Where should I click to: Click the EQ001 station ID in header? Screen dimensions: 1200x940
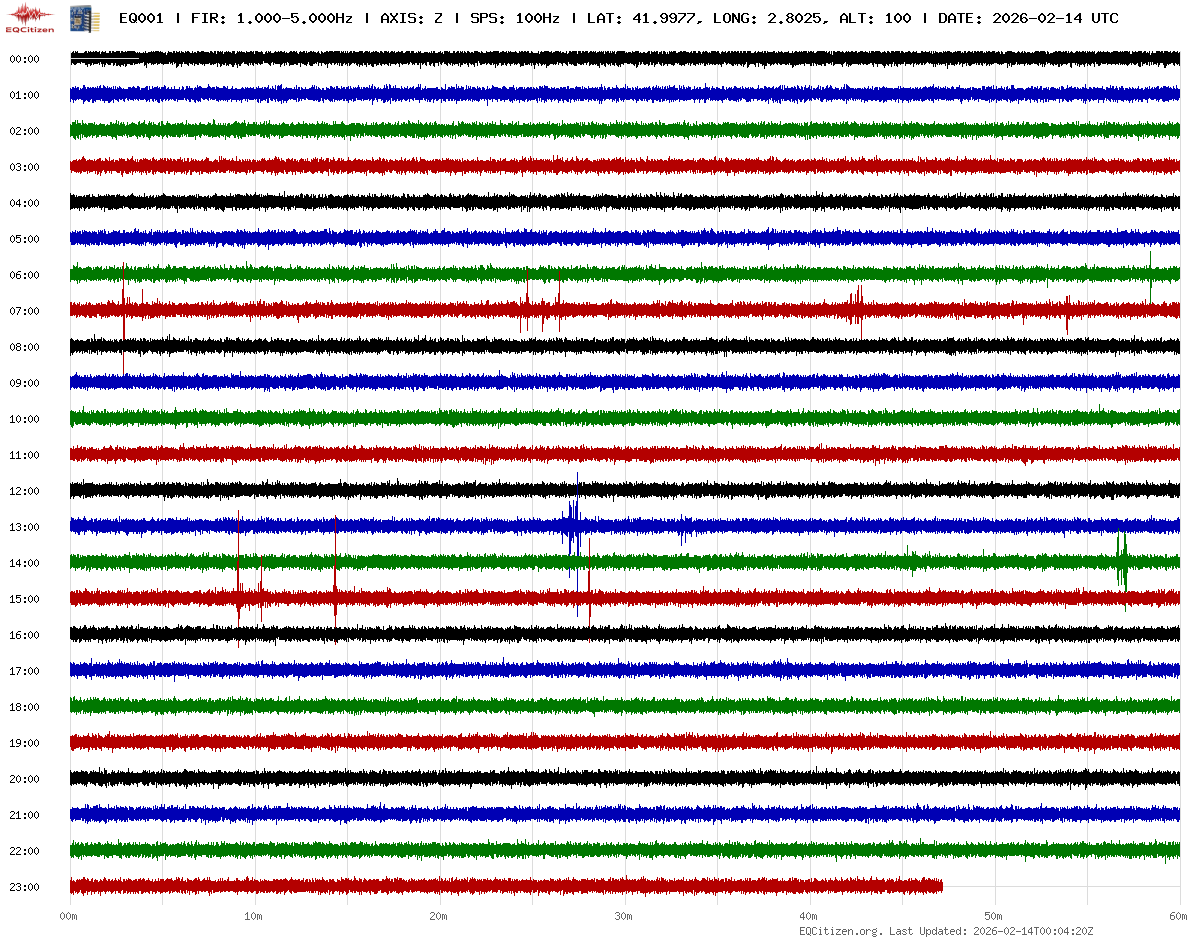click(141, 18)
